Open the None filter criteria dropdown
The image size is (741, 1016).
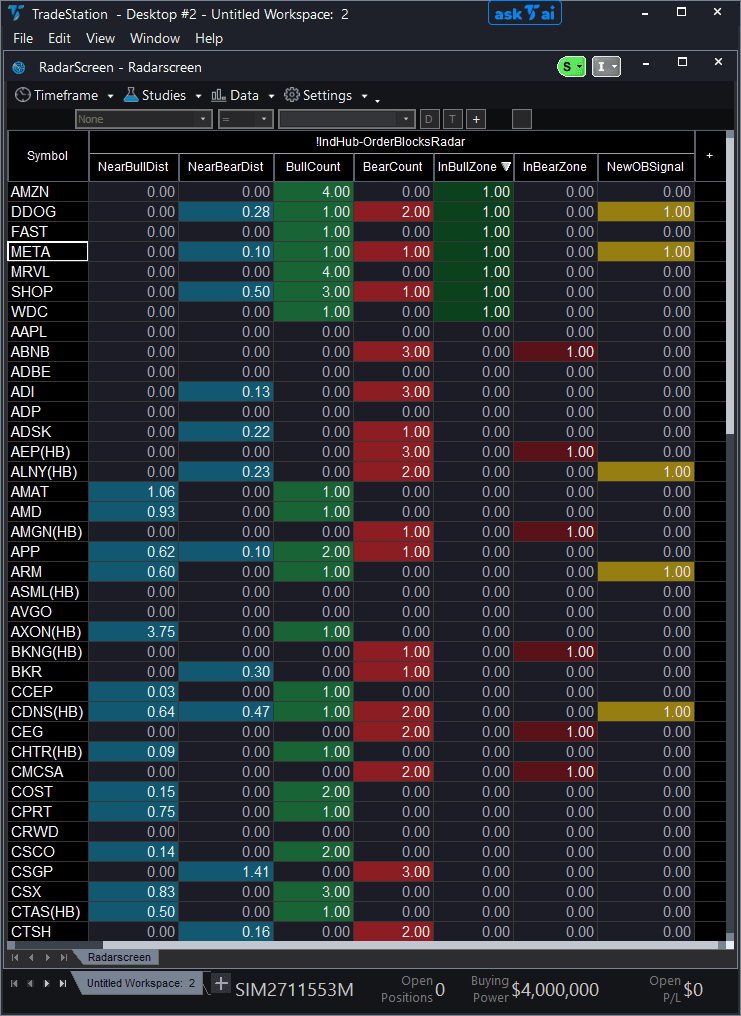[x=142, y=118]
